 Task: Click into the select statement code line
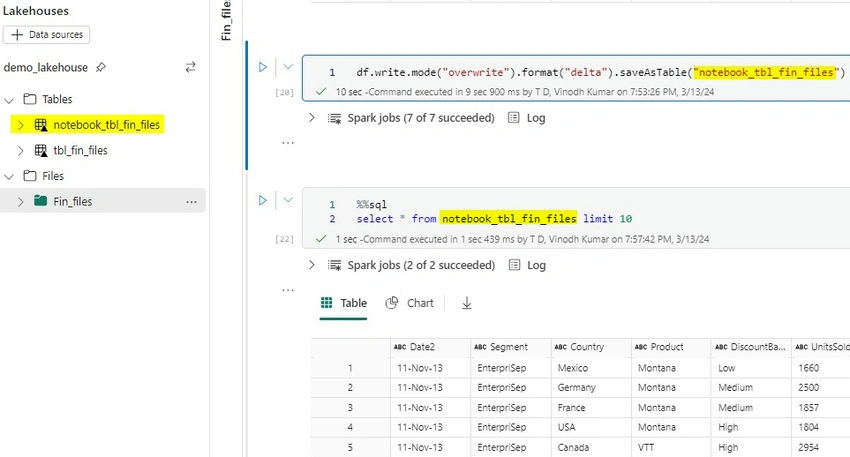(x=494, y=219)
